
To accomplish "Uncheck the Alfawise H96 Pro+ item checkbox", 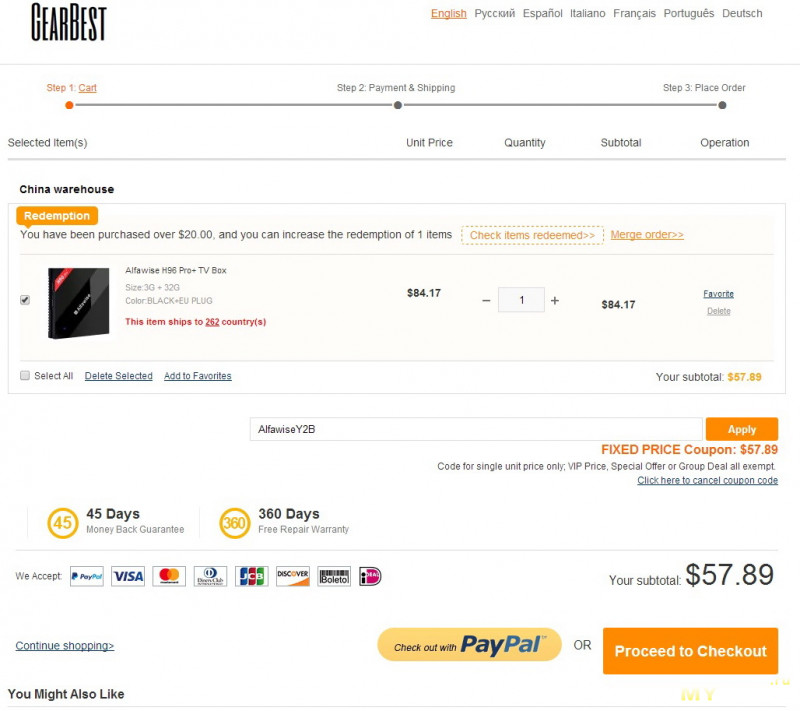I will 25,300.
